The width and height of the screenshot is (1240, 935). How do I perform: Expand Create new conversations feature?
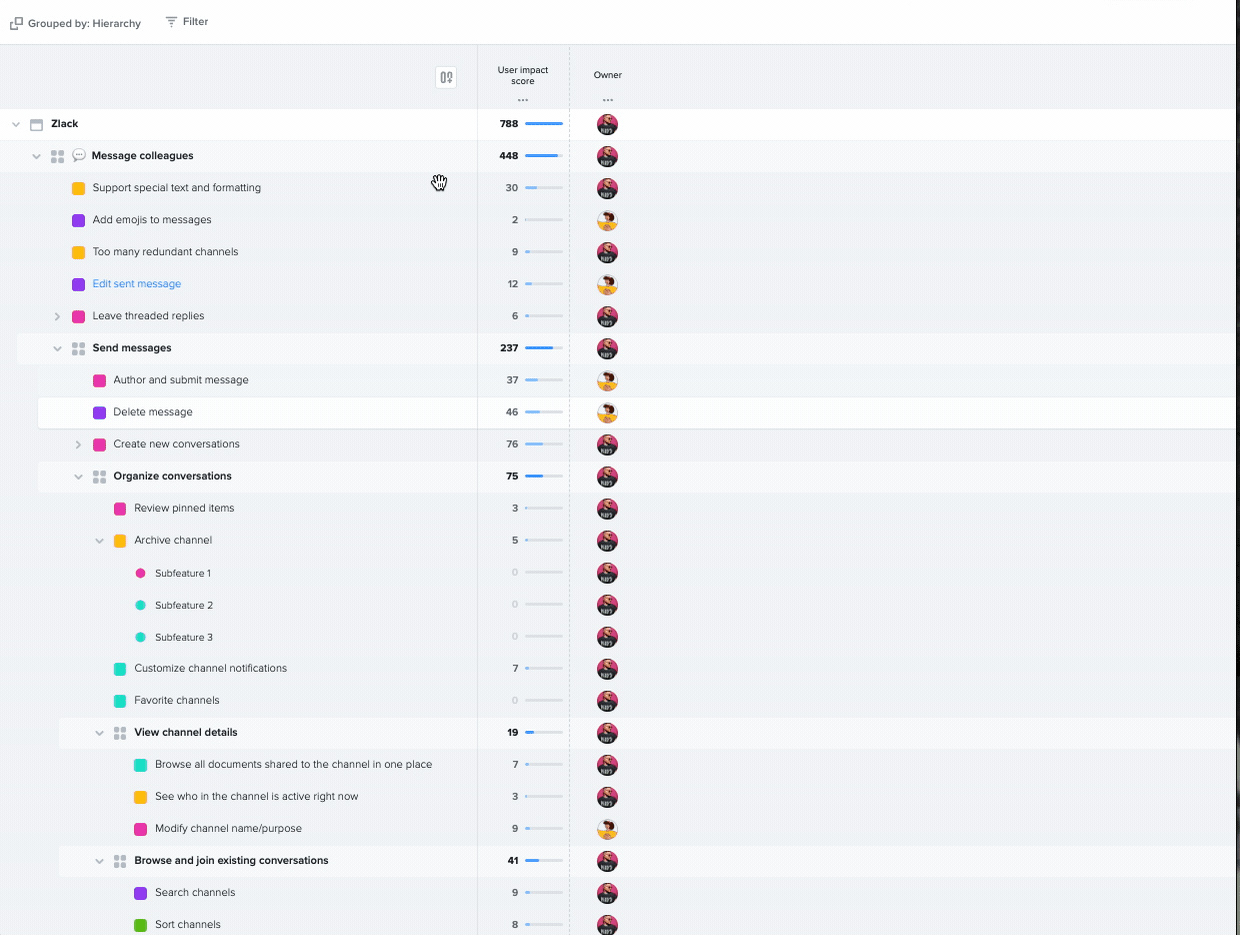[78, 444]
